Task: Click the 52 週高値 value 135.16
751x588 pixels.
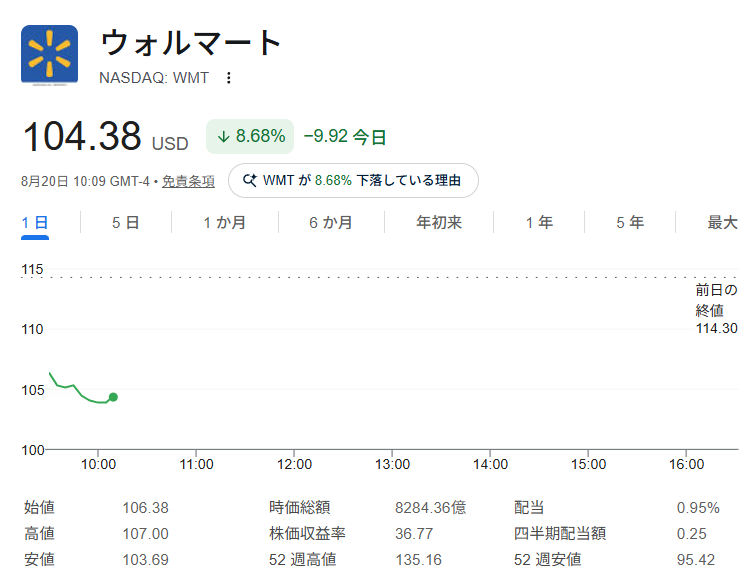Action: (418, 560)
